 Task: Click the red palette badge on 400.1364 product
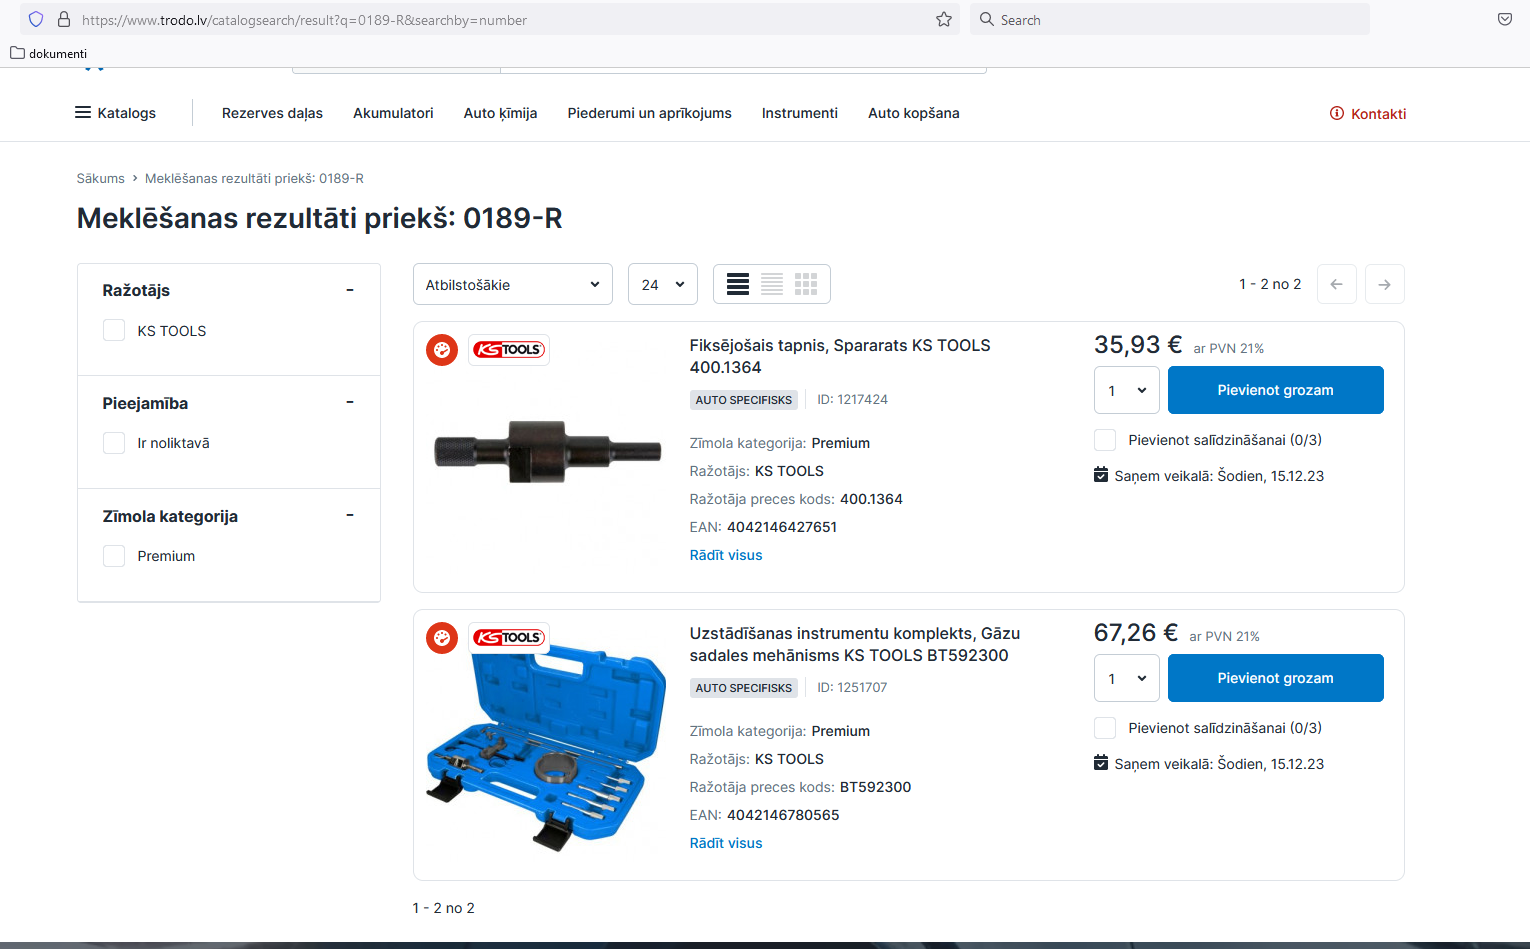click(x=442, y=350)
